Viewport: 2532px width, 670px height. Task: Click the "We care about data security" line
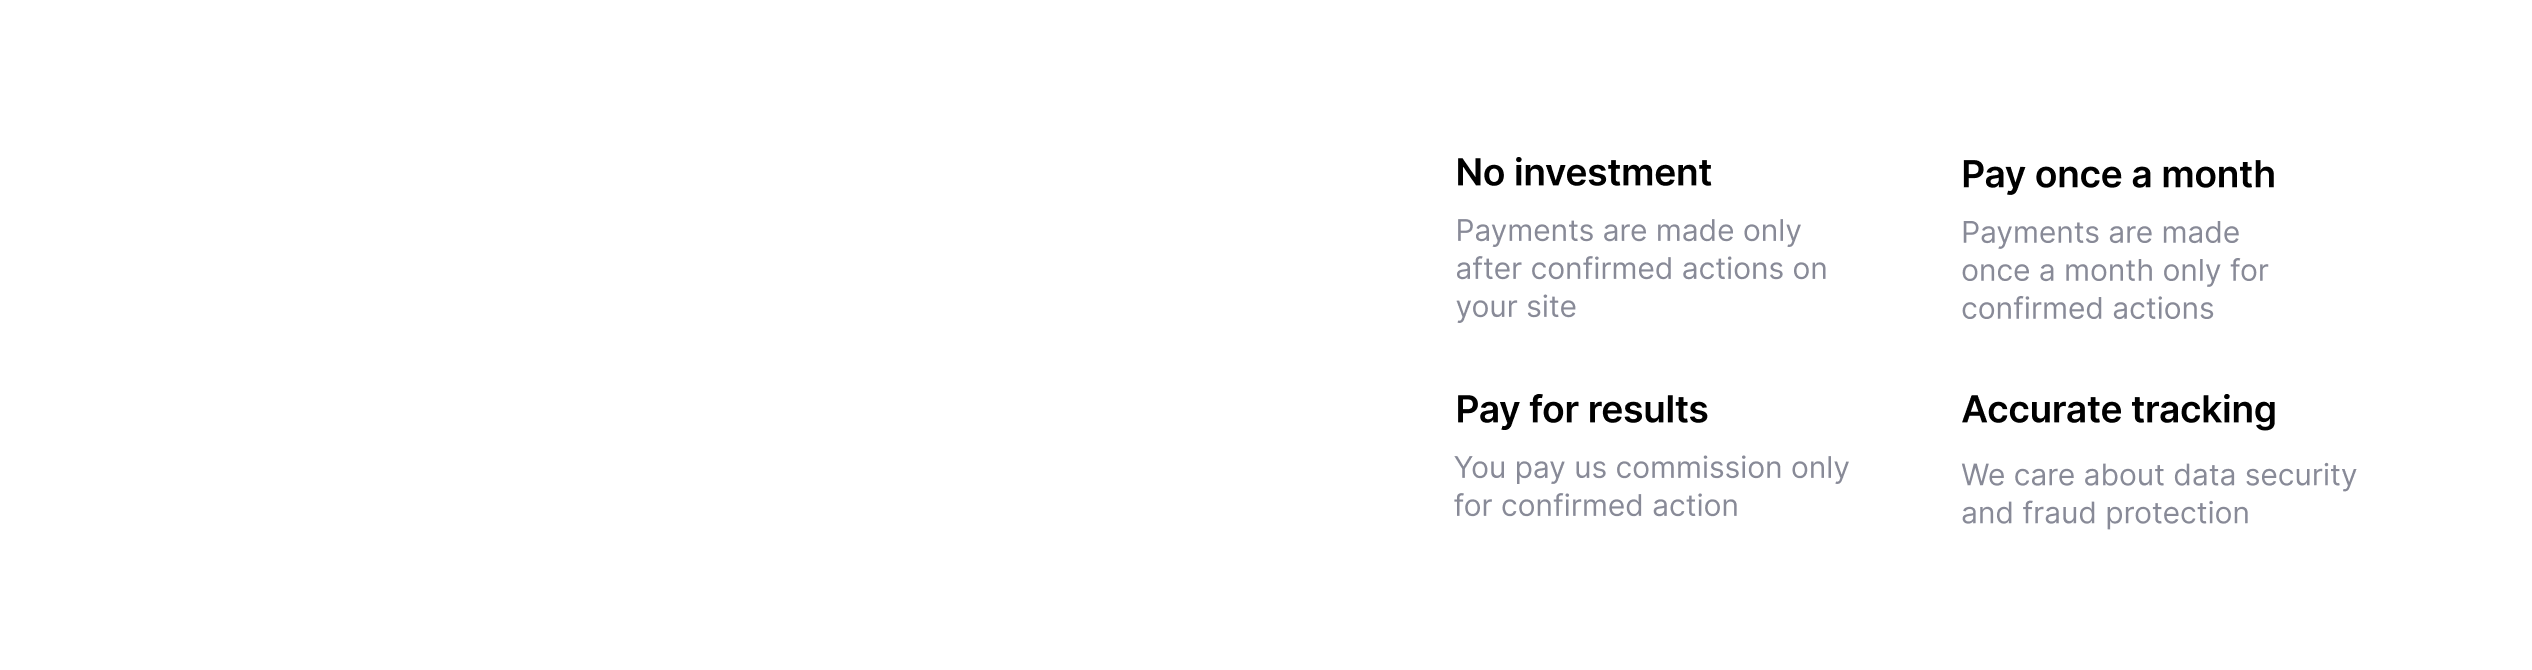coord(2158,475)
